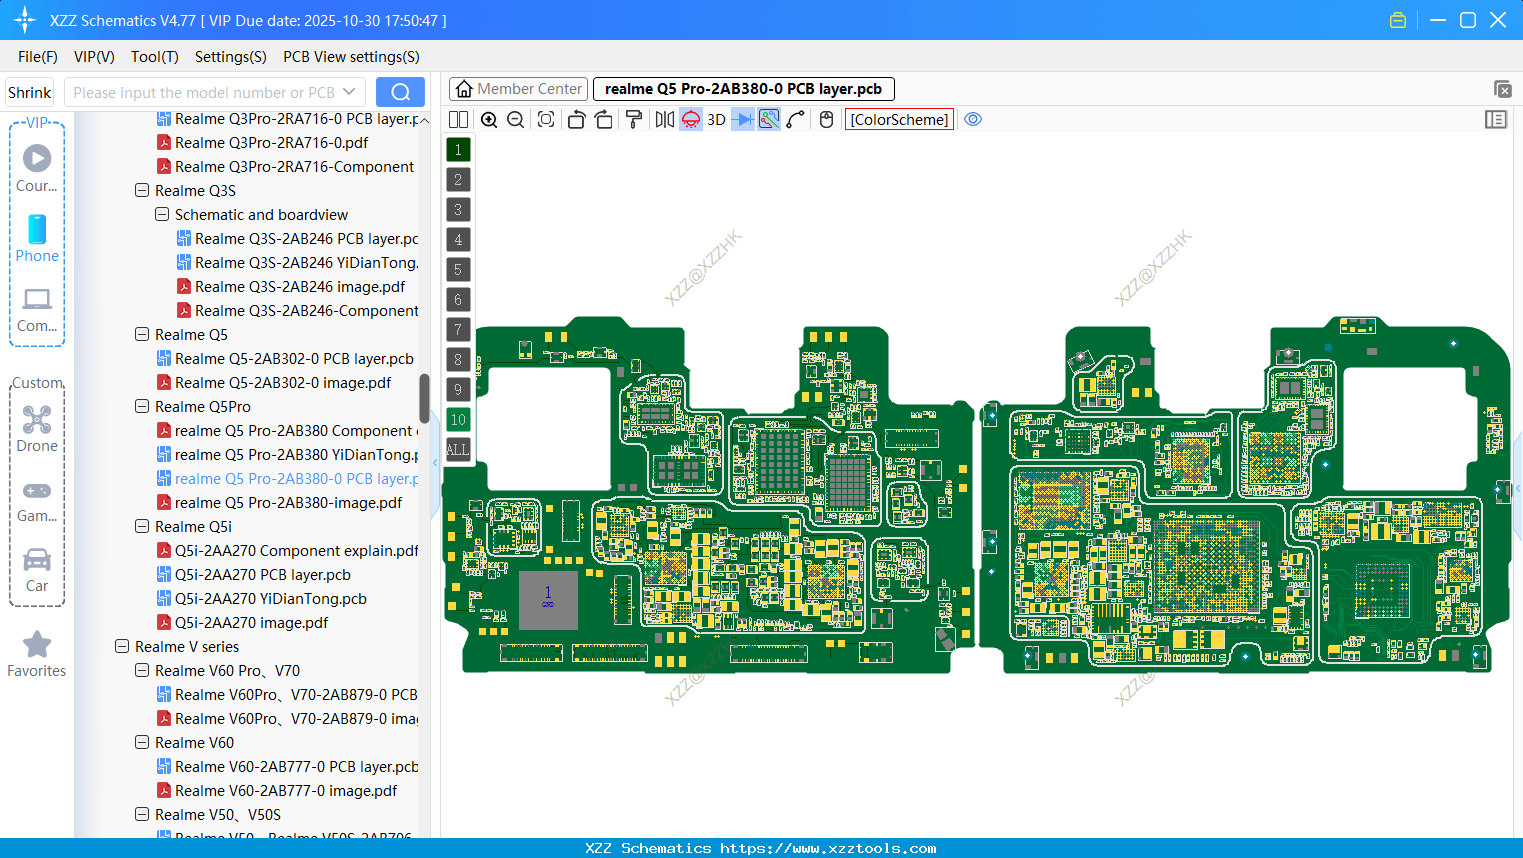Open the [ColorScheme] picker
The height and width of the screenshot is (858, 1523).
[898, 119]
